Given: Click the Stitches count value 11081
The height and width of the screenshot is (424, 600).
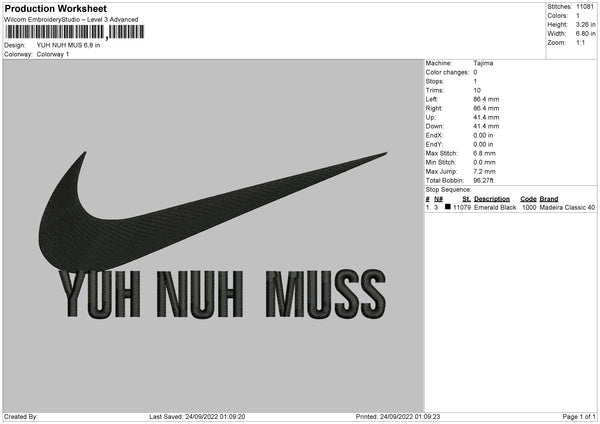Looking at the screenshot, I should pos(585,7).
